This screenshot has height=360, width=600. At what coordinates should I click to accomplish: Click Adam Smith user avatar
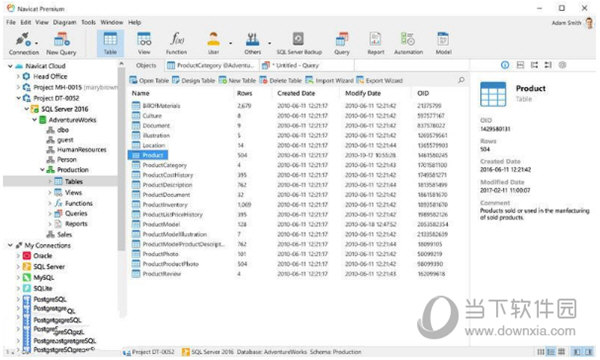(590, 23)
